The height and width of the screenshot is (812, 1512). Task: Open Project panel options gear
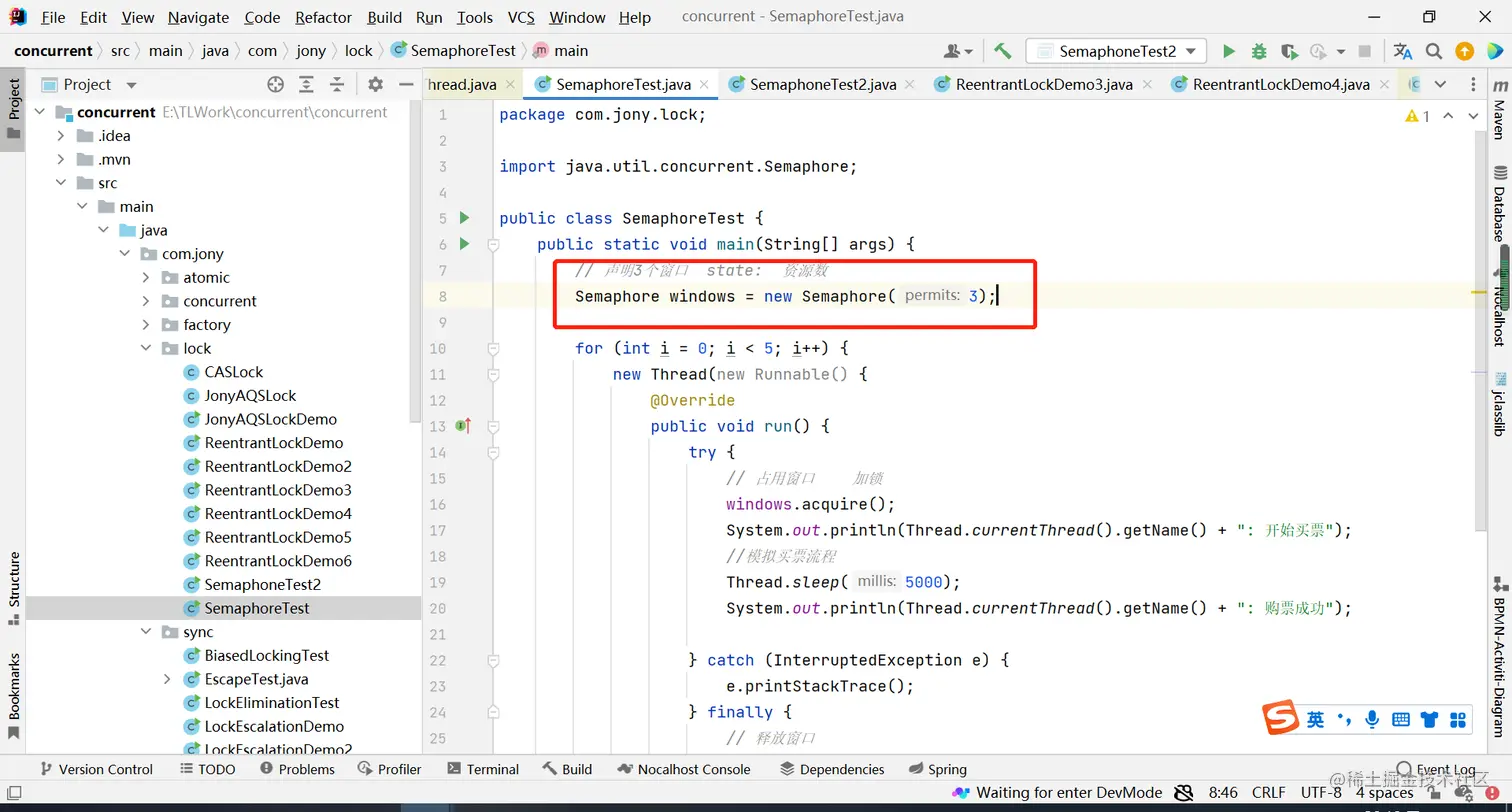tap(376, 85)
